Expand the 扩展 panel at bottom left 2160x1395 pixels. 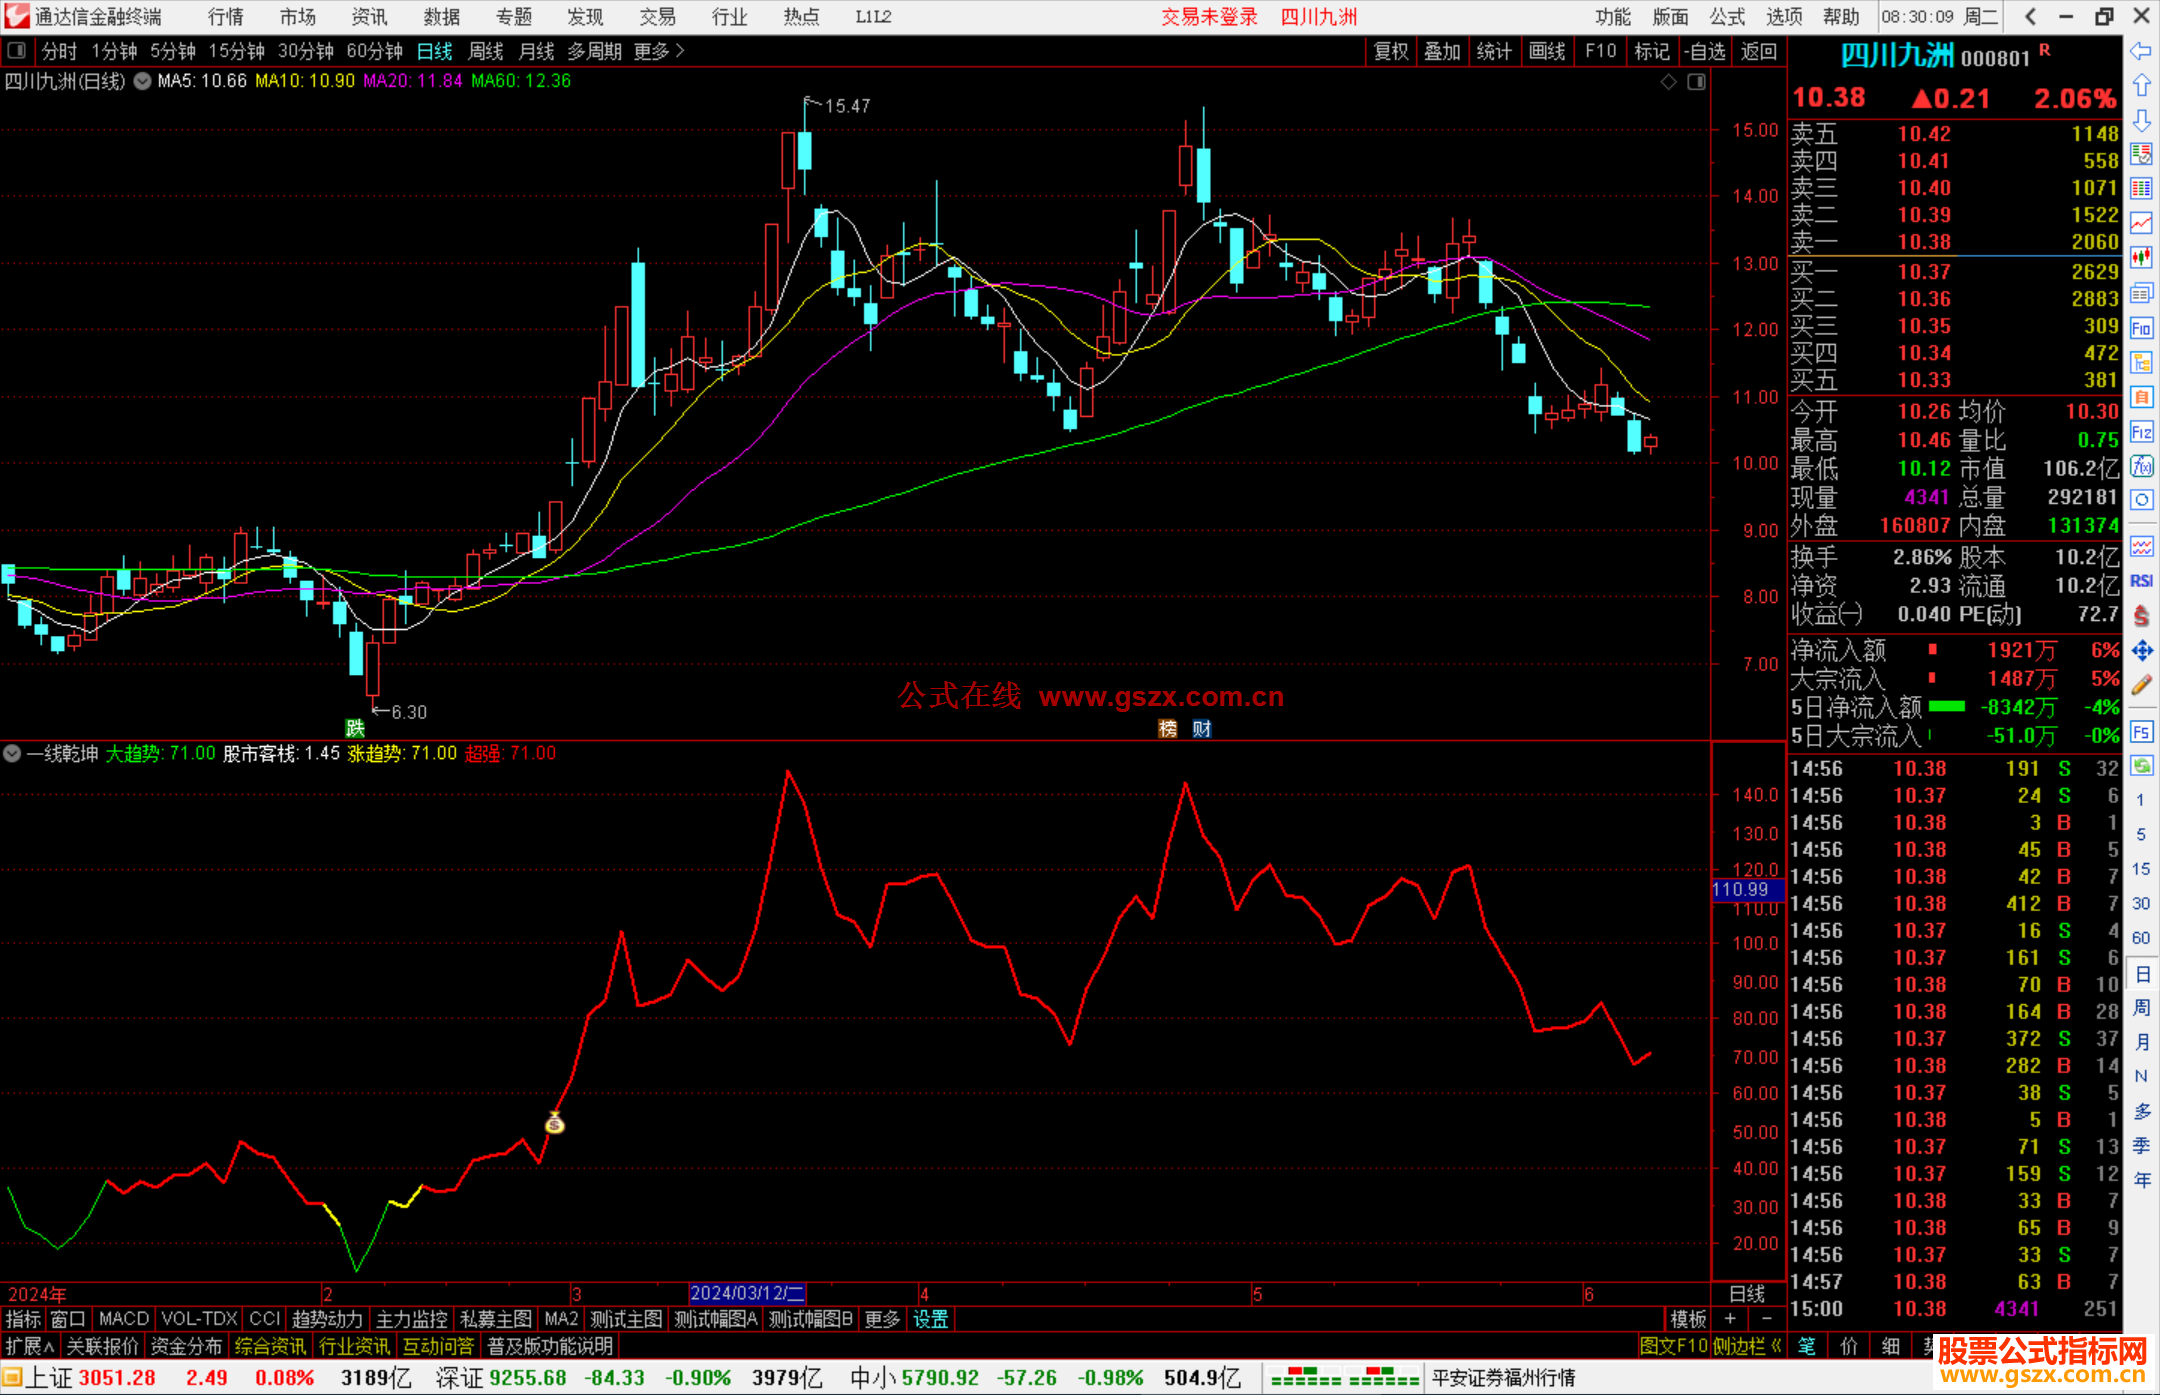point(30,1346)
